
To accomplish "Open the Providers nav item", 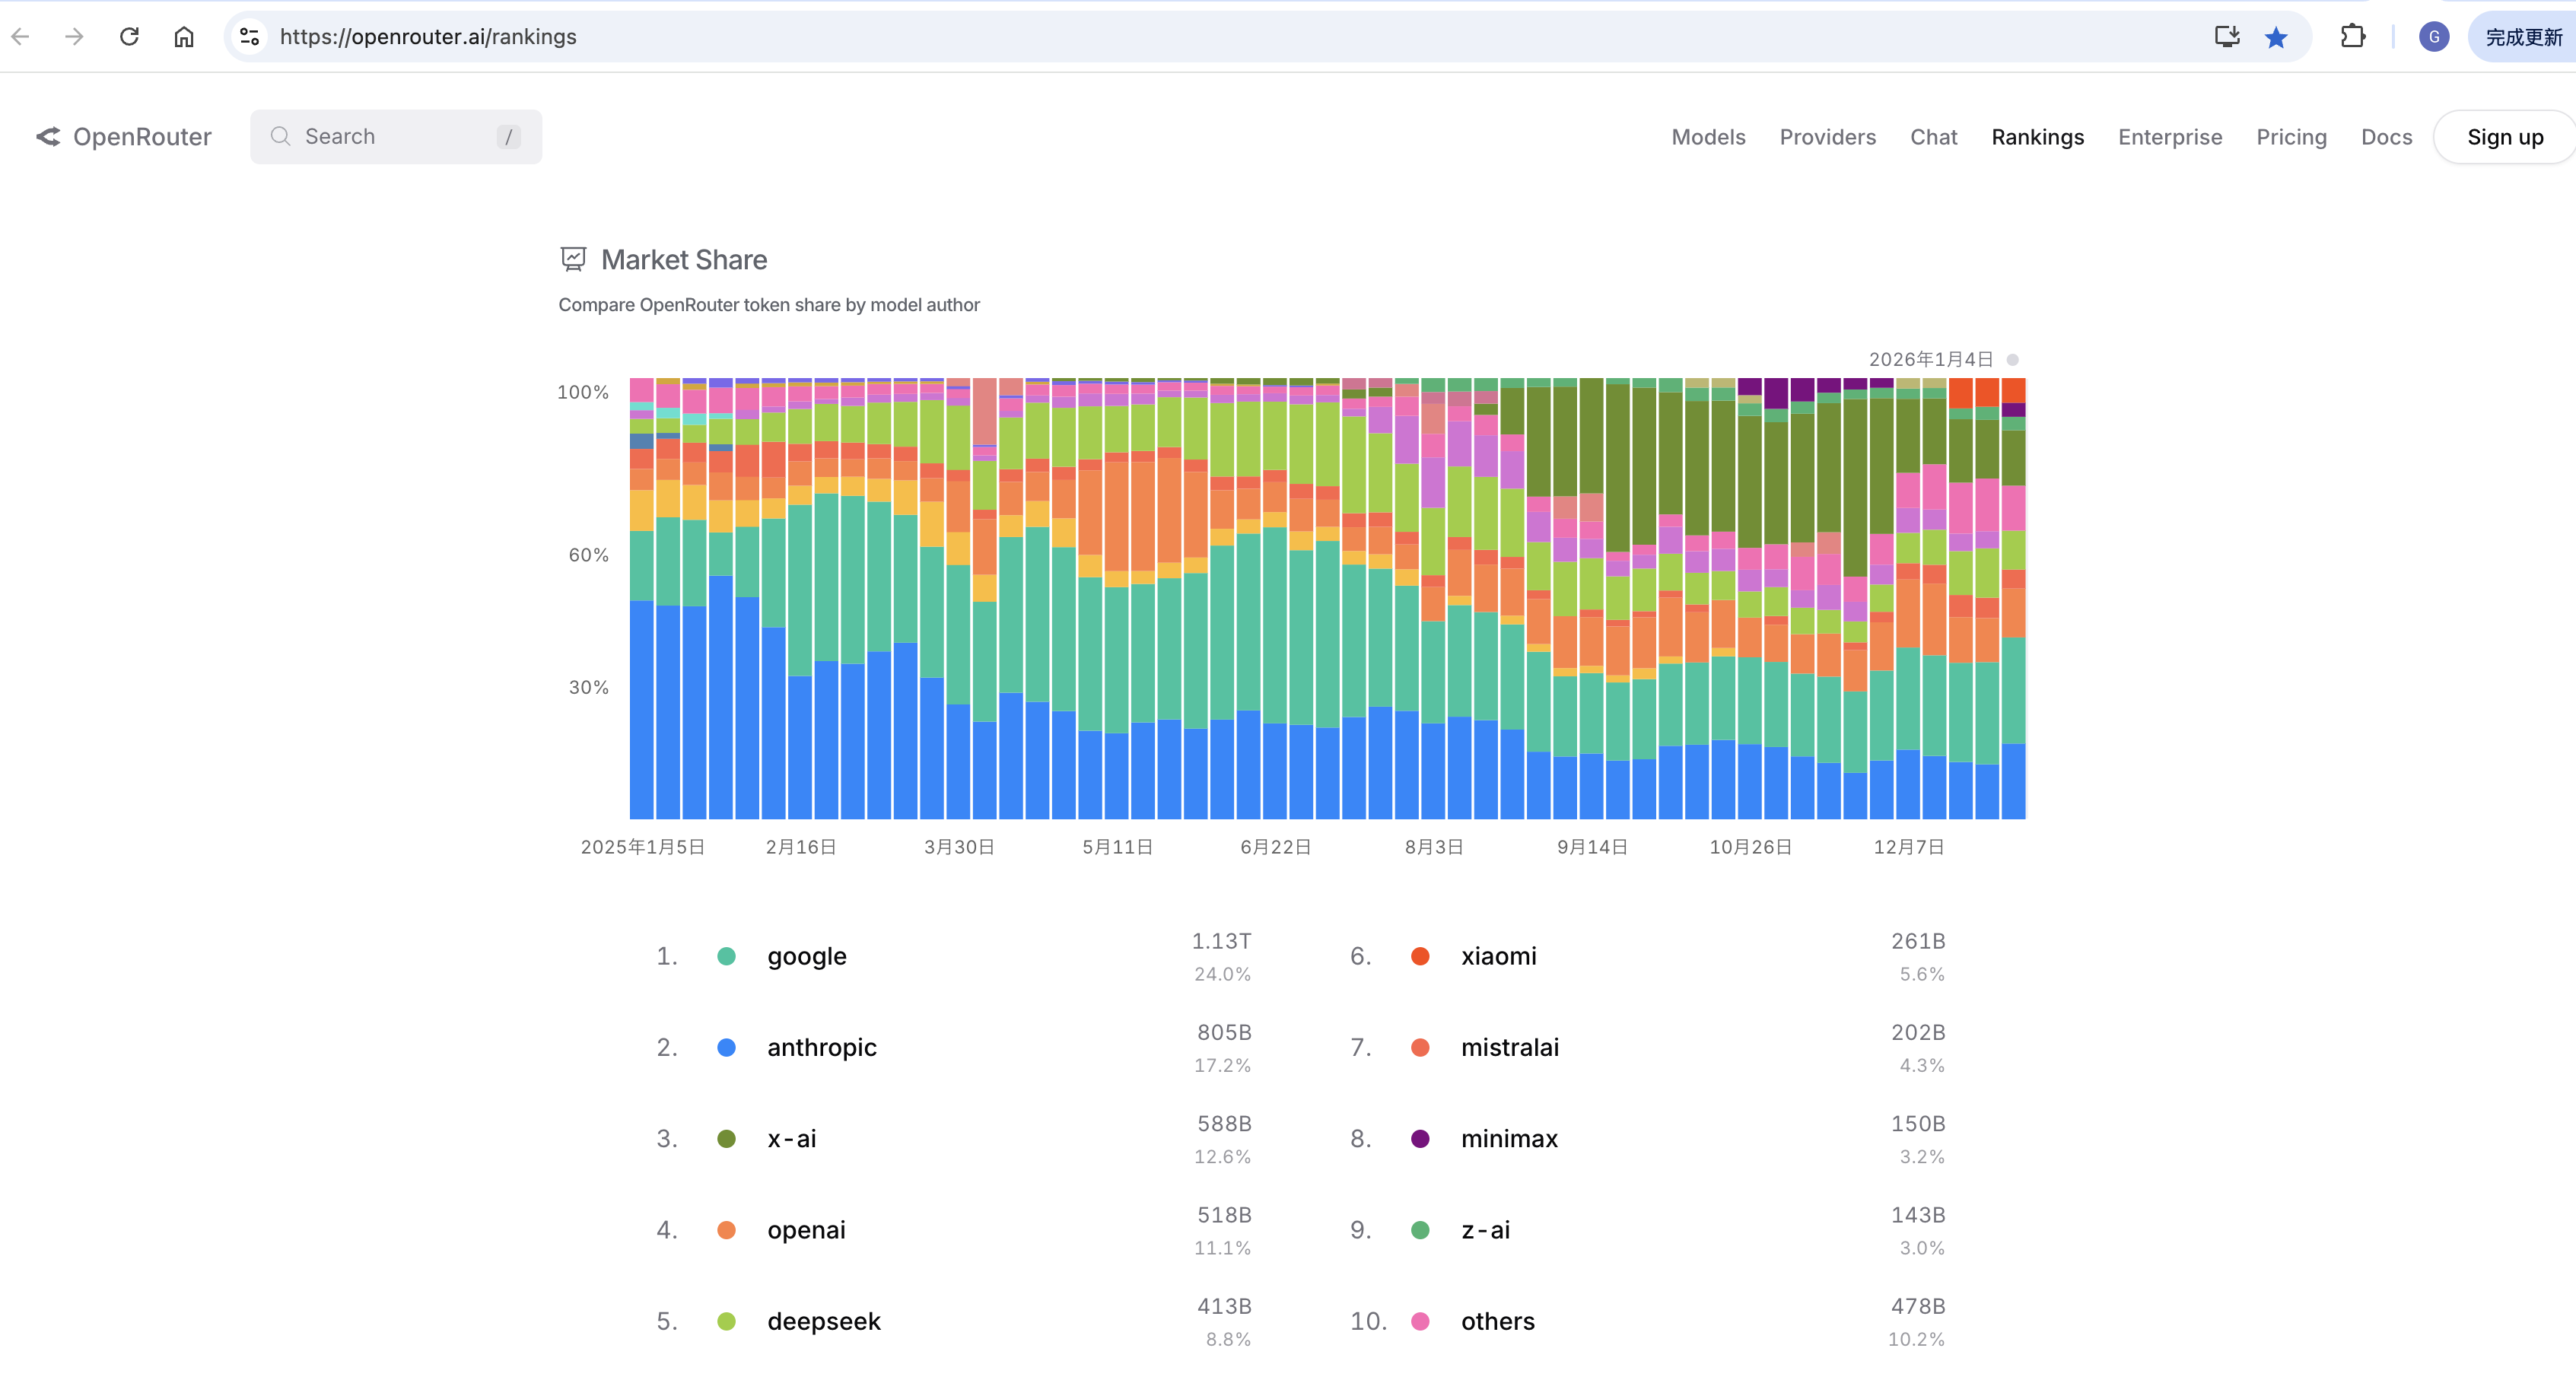I will pyautogui.click(x=1827, y=137).
